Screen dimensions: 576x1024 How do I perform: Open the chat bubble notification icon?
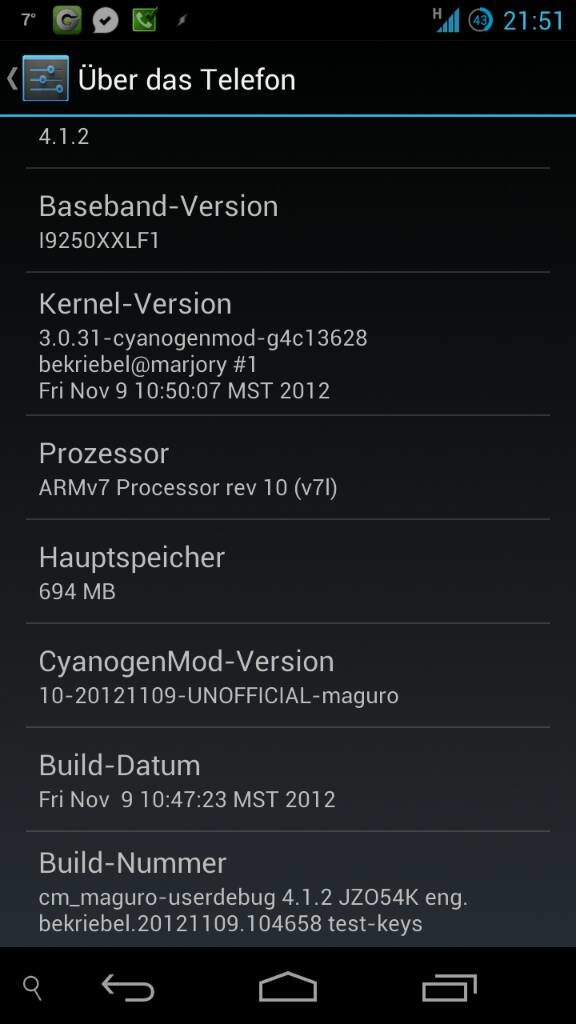[x=105, y=20]
